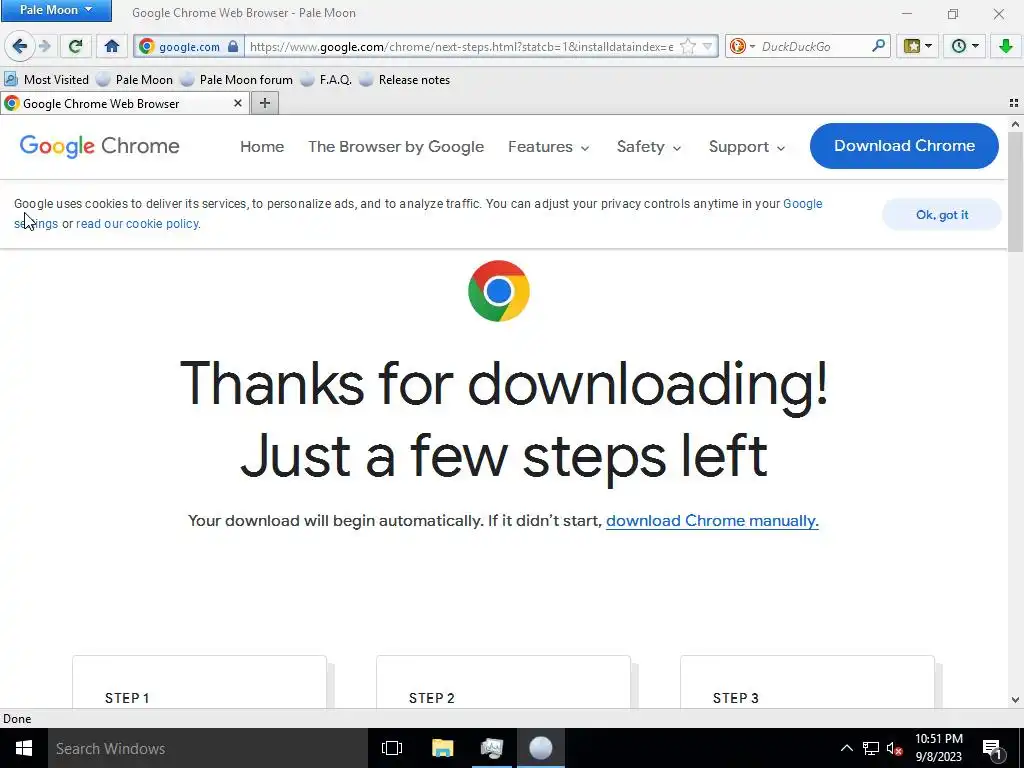Open the Pale Moon taskbar icon
The height and width of the screenshot is (768, 1024).
pyautogui.click(x=541, y=748)
